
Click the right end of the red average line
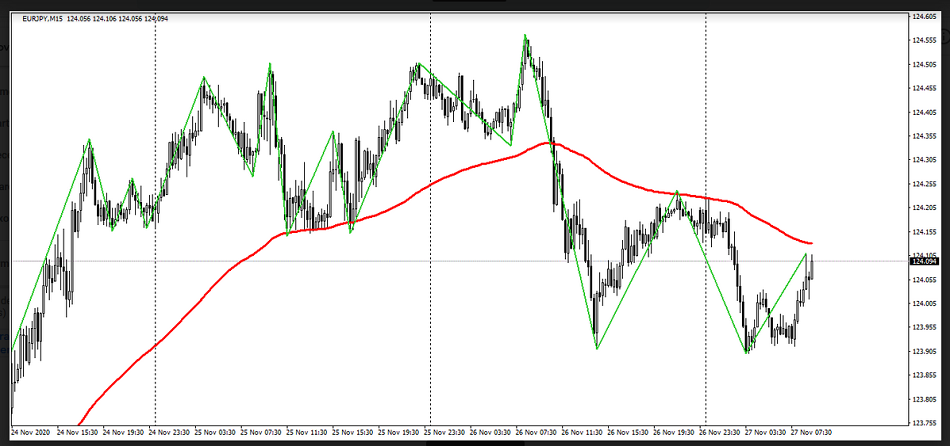[x=811, y=243]
